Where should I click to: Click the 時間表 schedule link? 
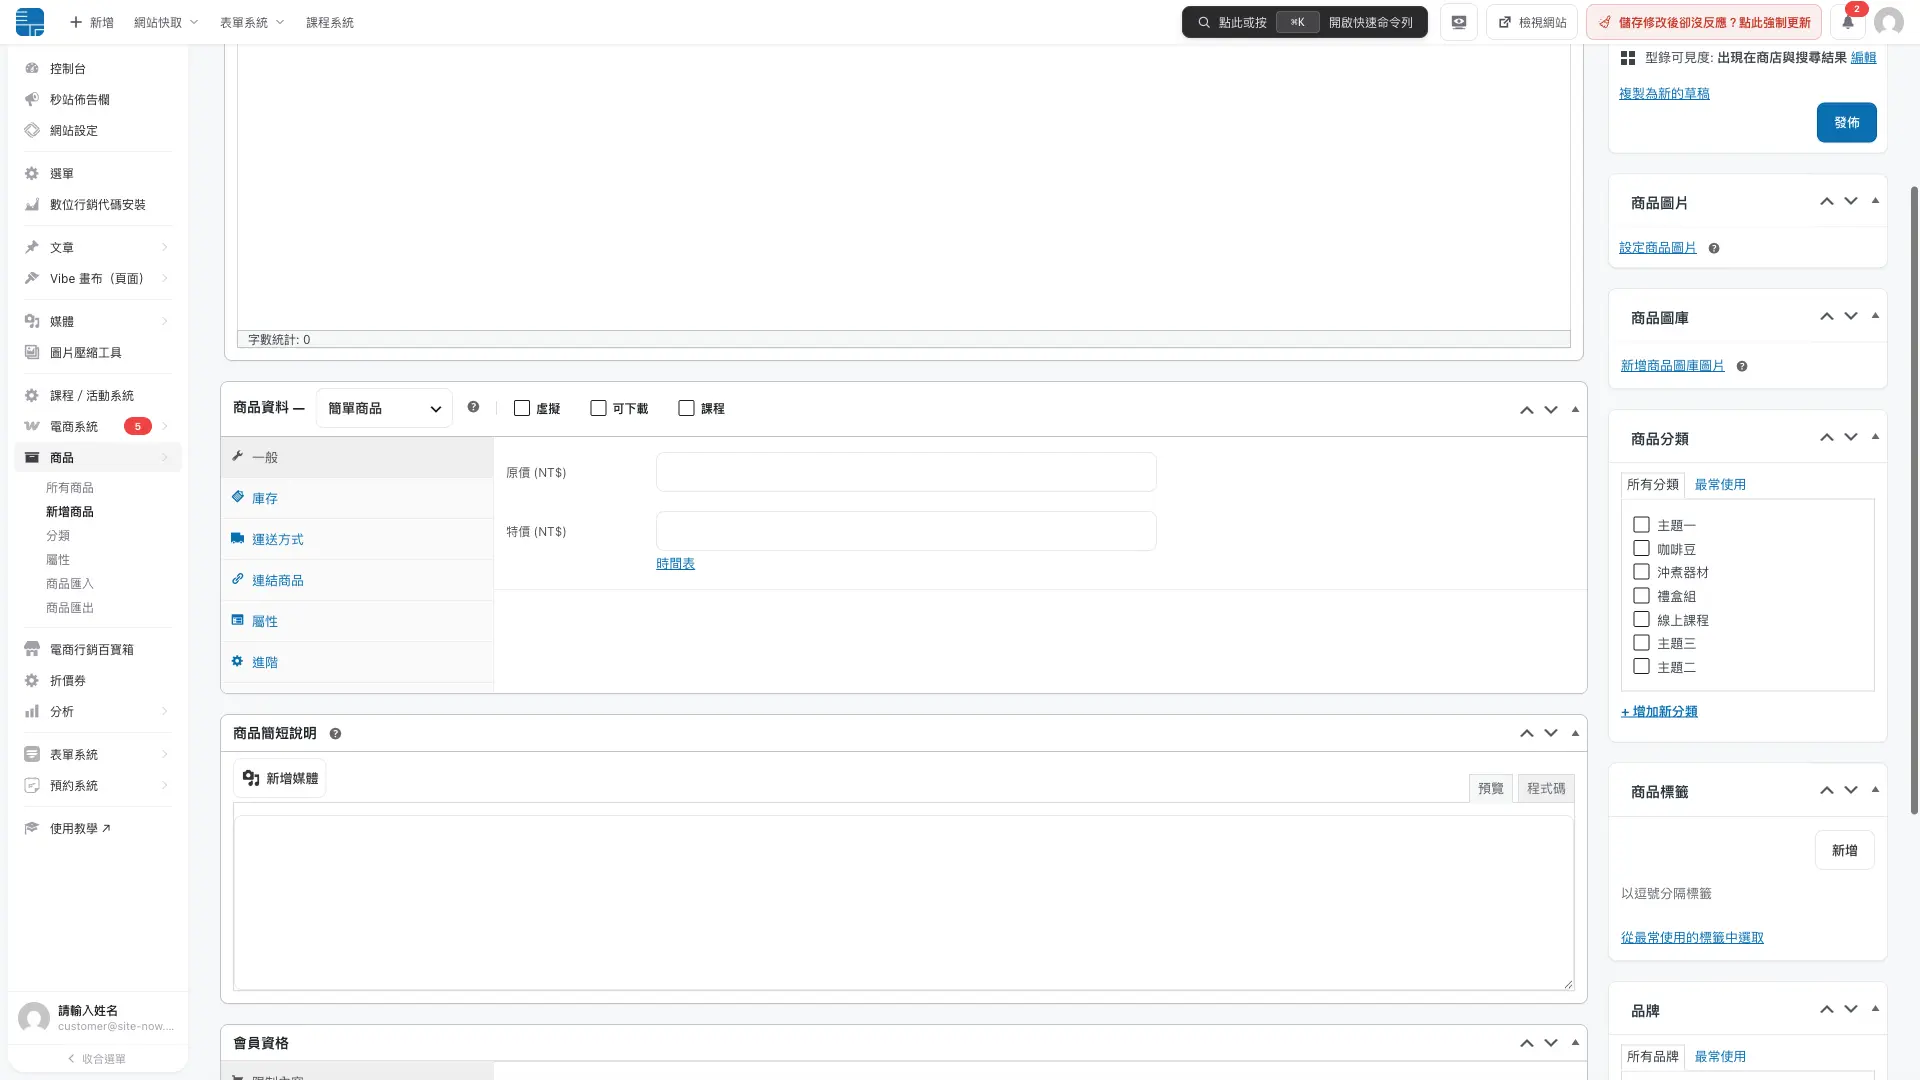coord(675,564)
